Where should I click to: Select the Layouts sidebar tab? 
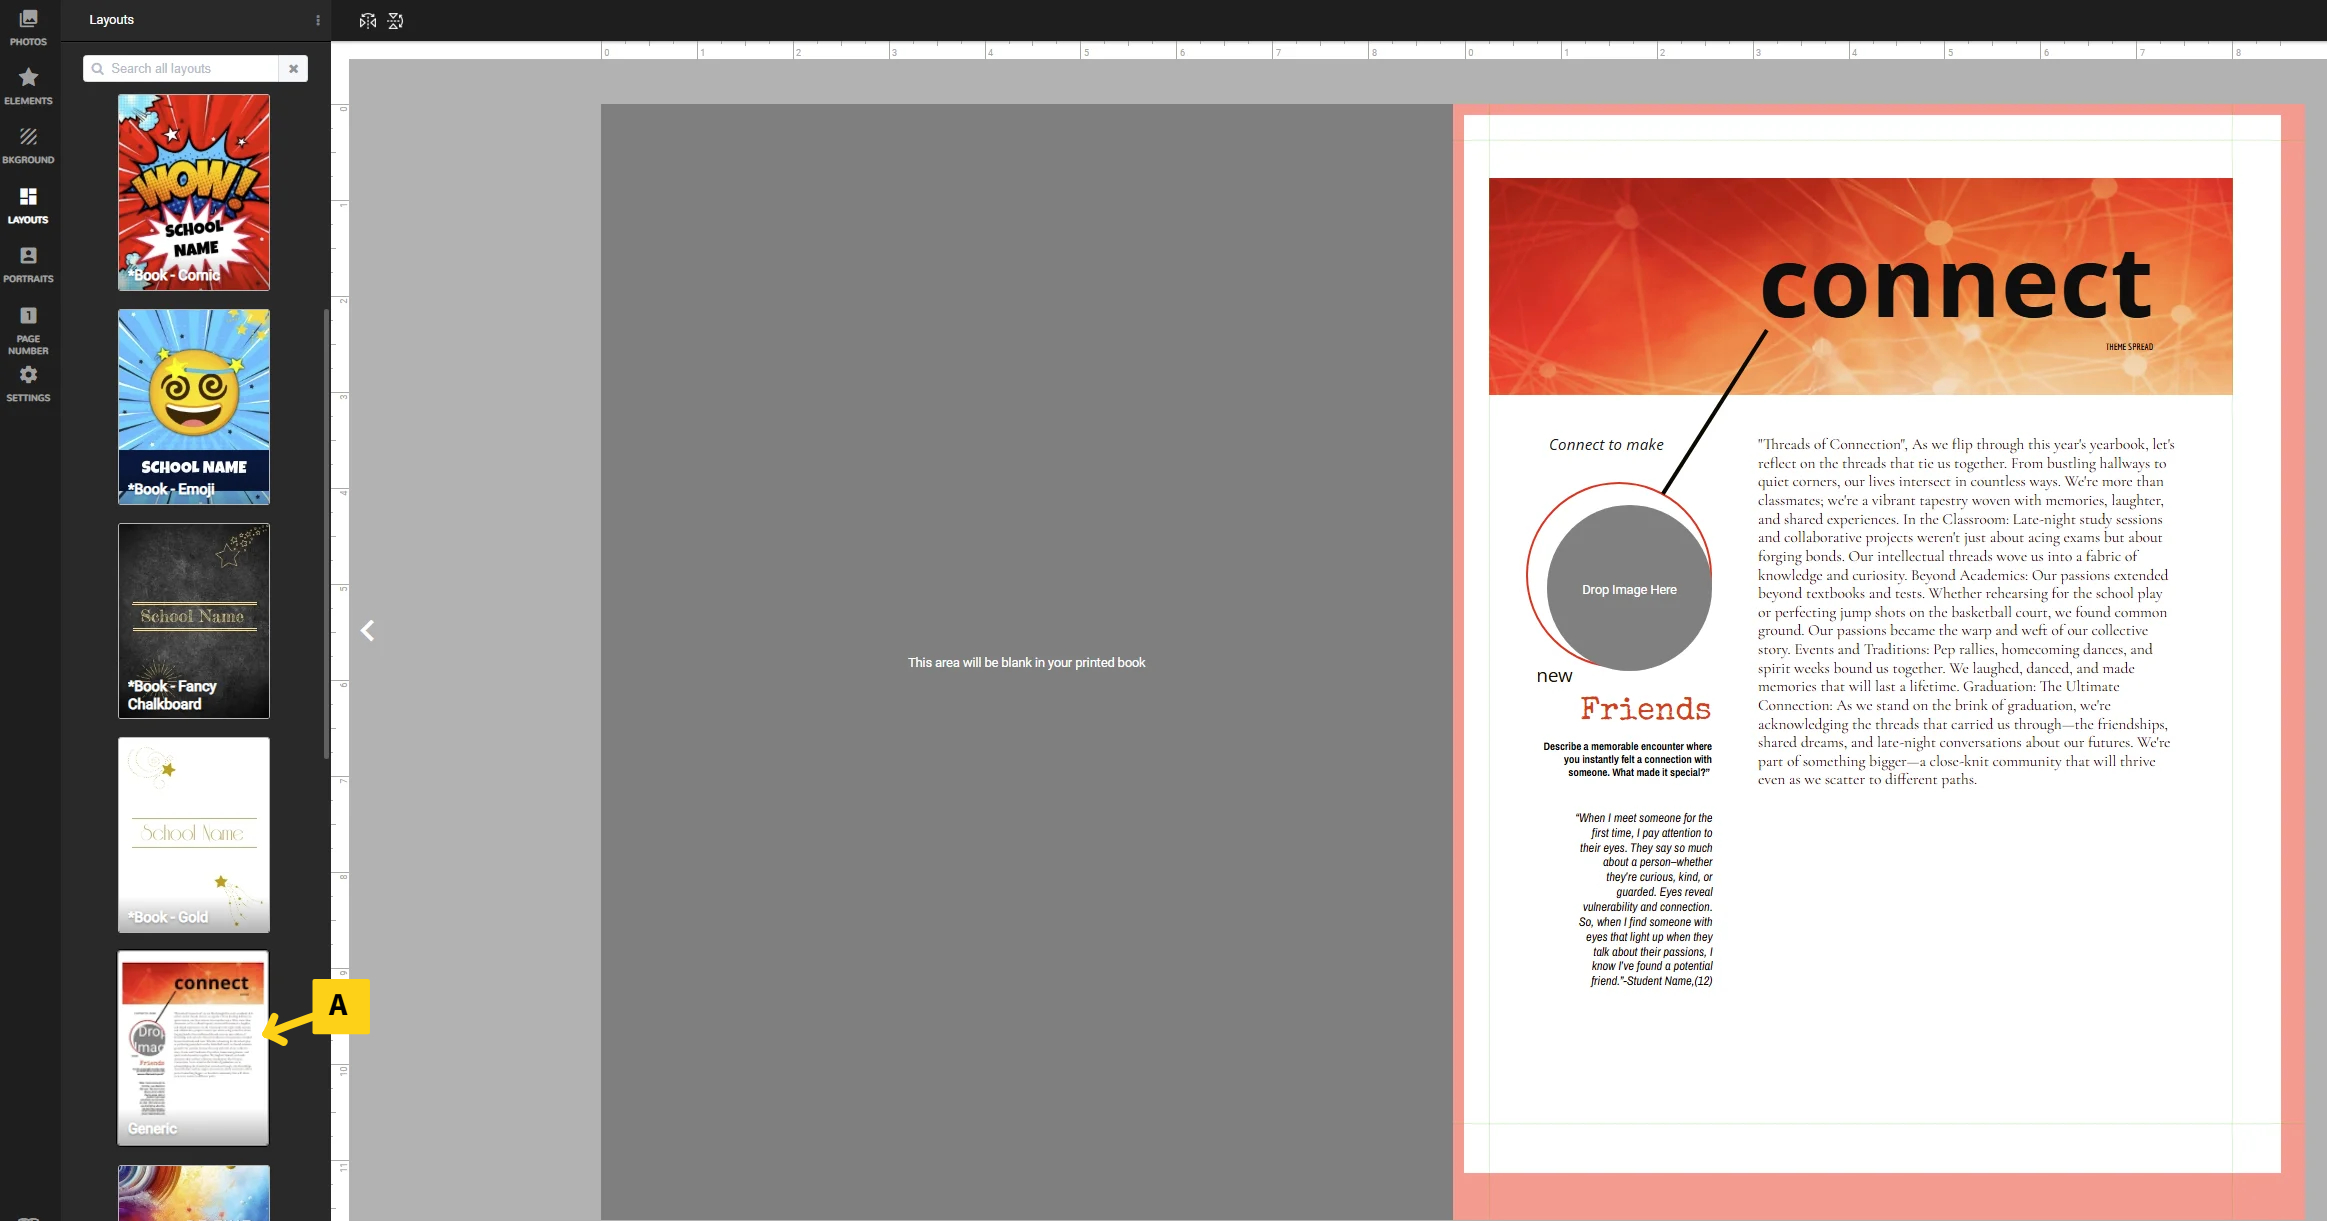coord(28,204)
